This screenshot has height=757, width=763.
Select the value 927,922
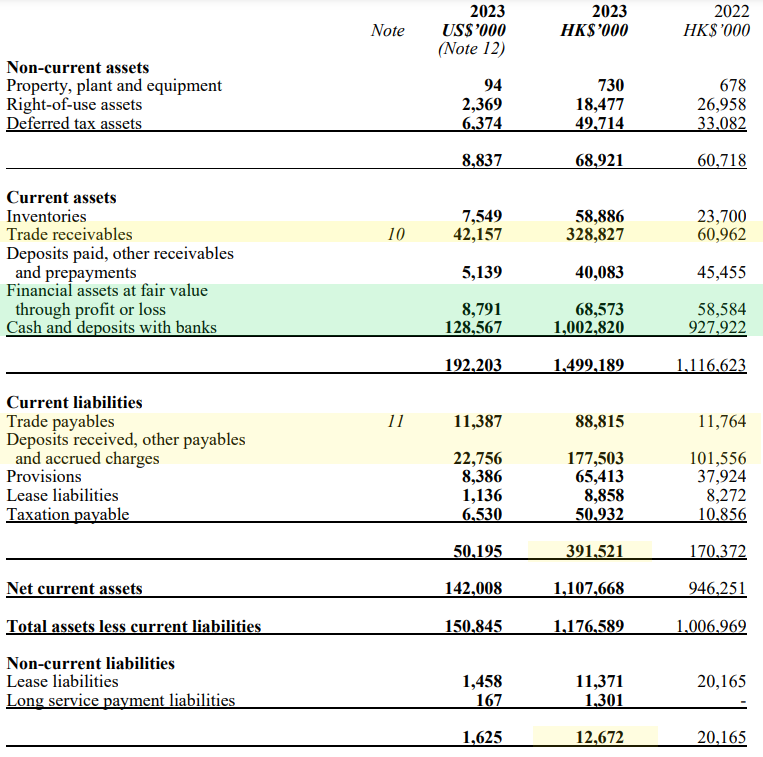(717, 327)
